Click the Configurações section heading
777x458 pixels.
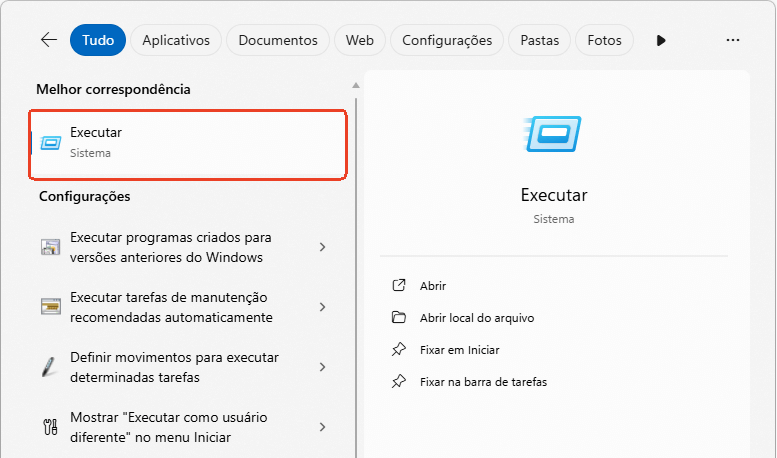[x=85, y=196]
